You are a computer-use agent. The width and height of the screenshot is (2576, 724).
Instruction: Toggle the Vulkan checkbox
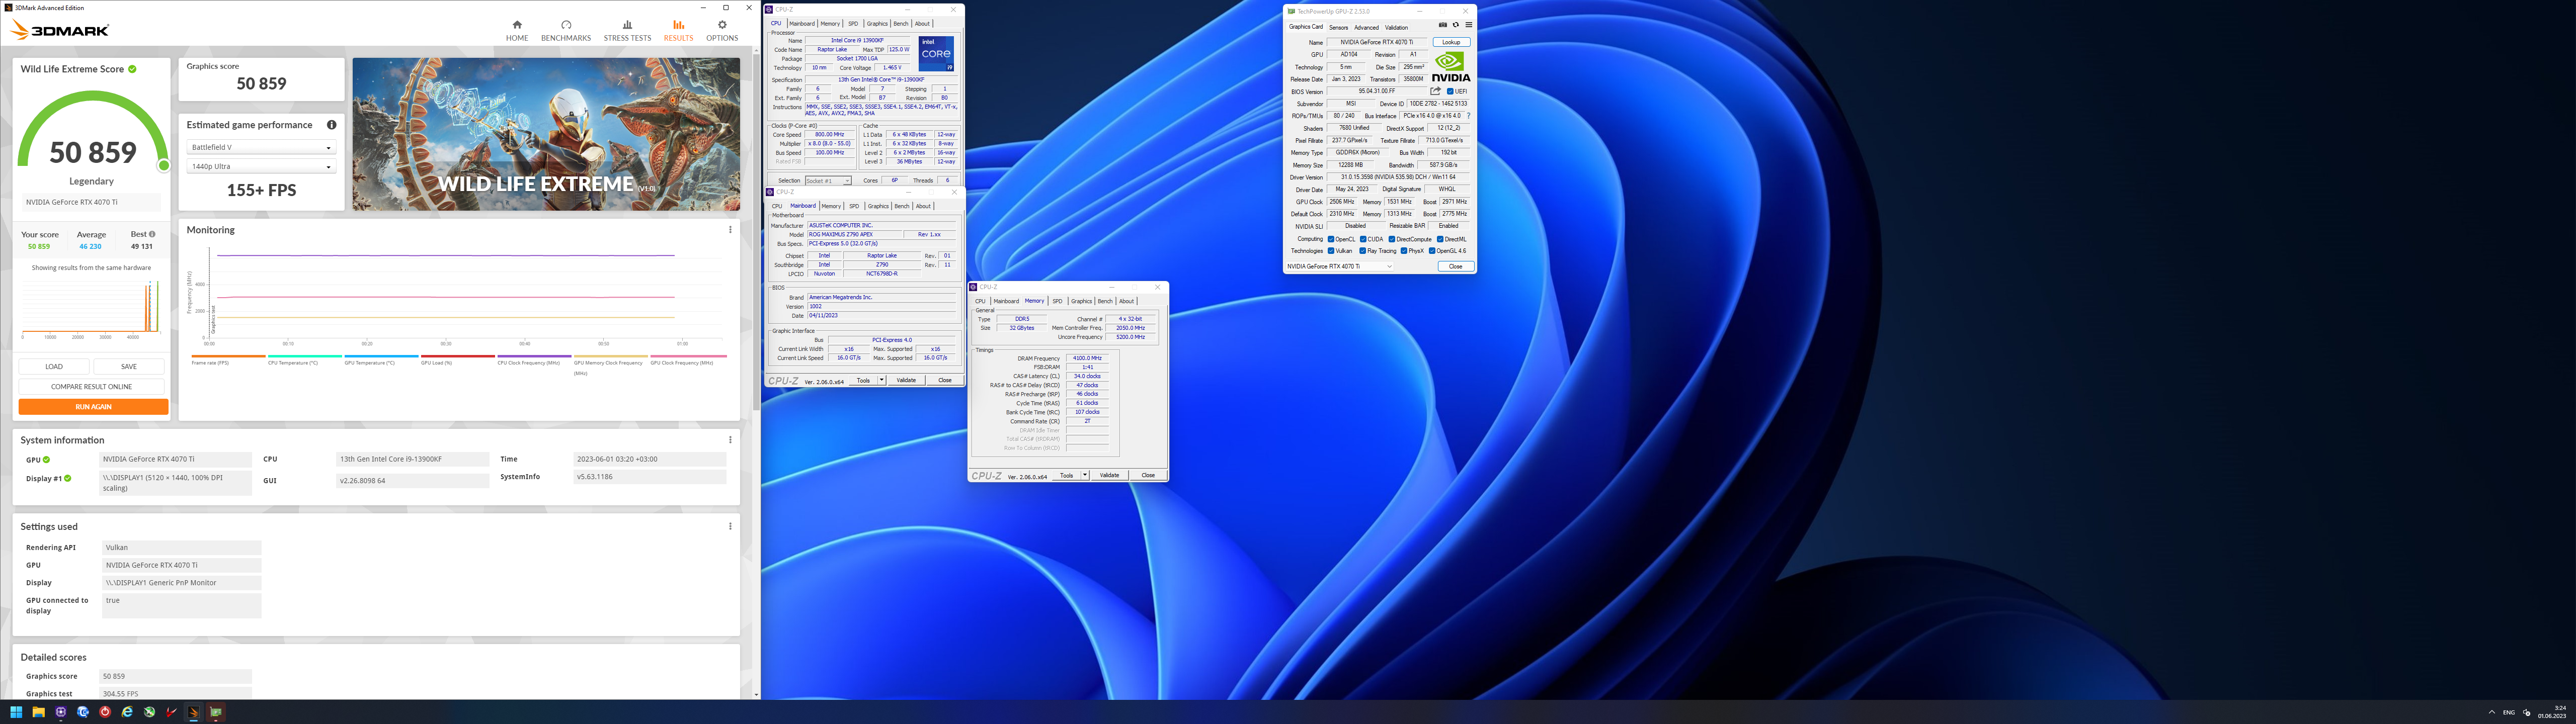1331,251
